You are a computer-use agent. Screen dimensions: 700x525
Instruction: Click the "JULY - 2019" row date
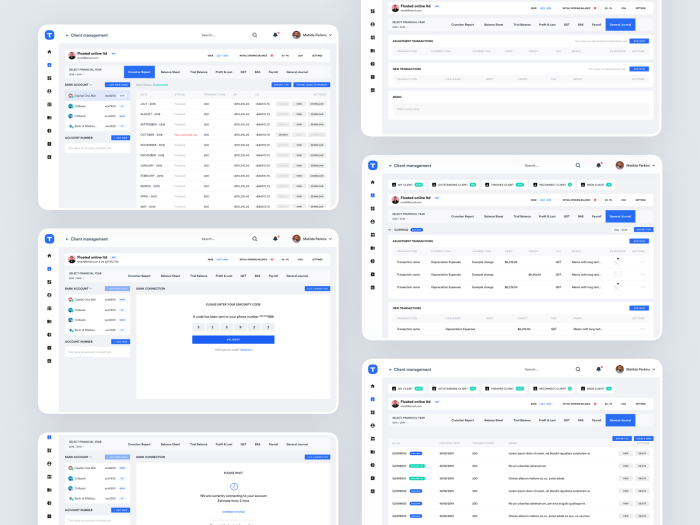[x=148, y=104]
